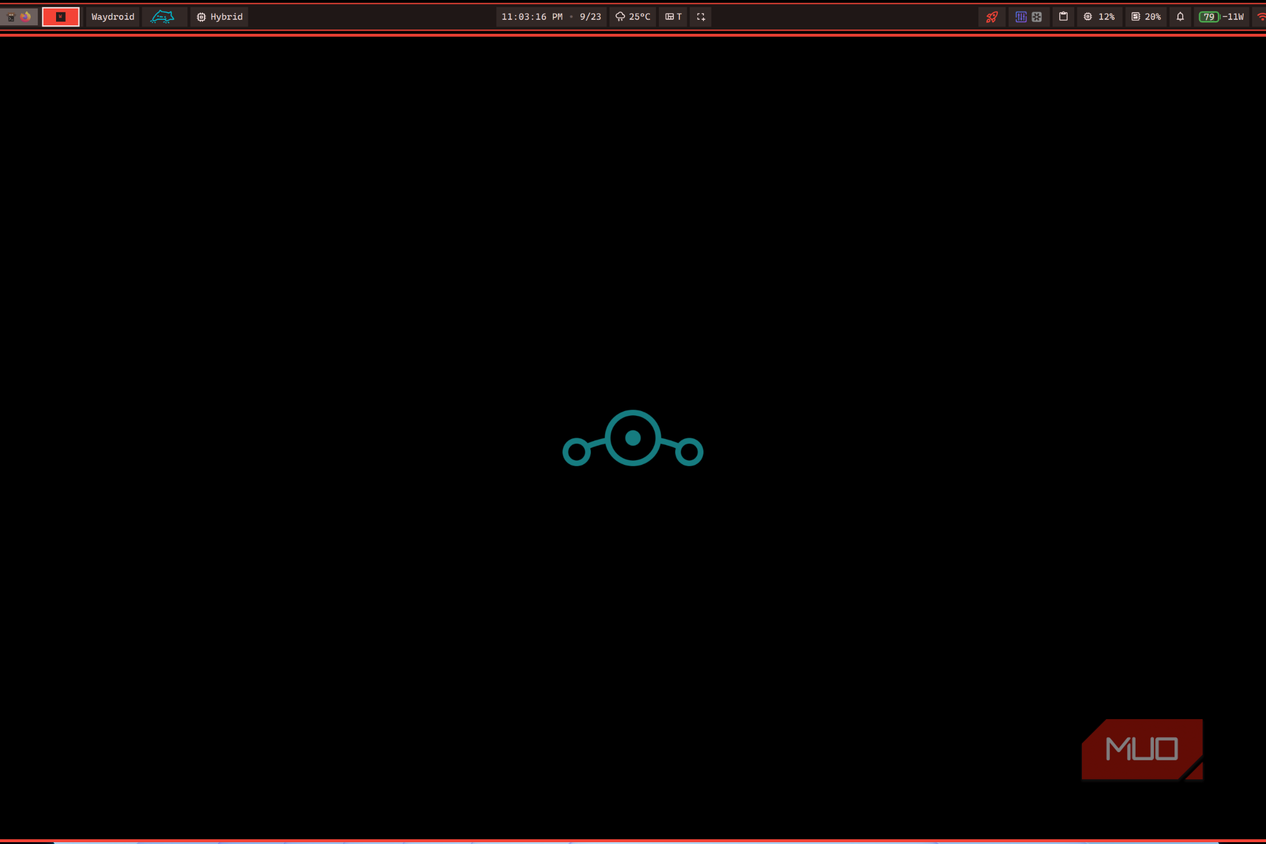The height and width of the screenshot is (844, 1266).
Task: Open the Firefox workspace icon
Action: pos(26,17)
